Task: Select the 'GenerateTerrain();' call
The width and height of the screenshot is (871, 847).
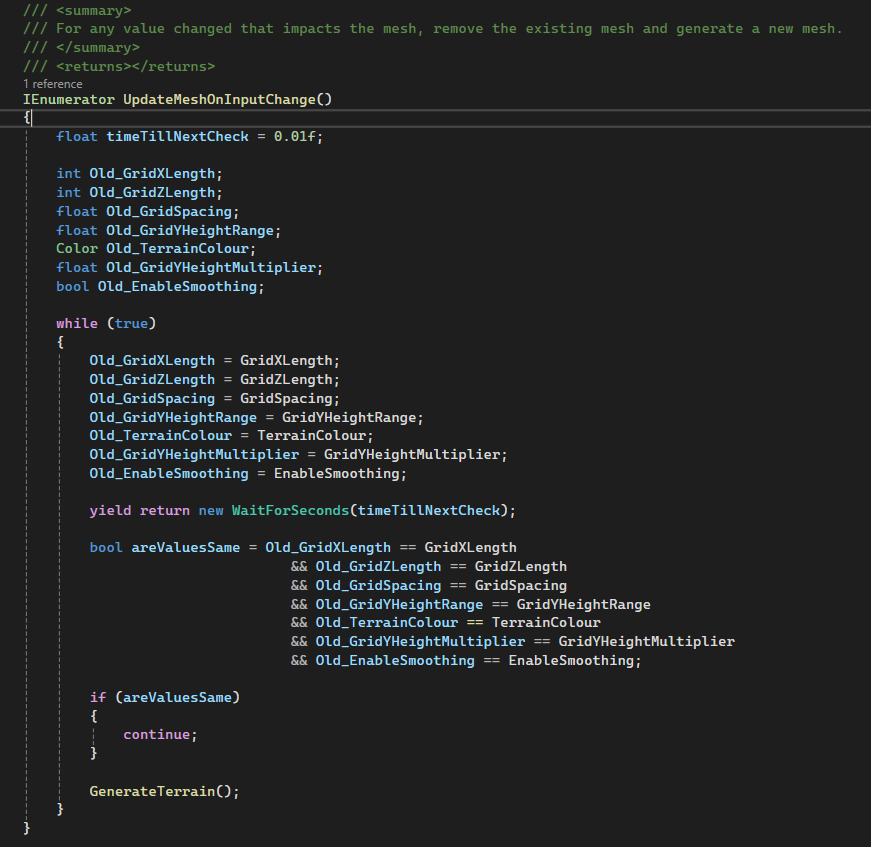Action: [x=164, y=791]
